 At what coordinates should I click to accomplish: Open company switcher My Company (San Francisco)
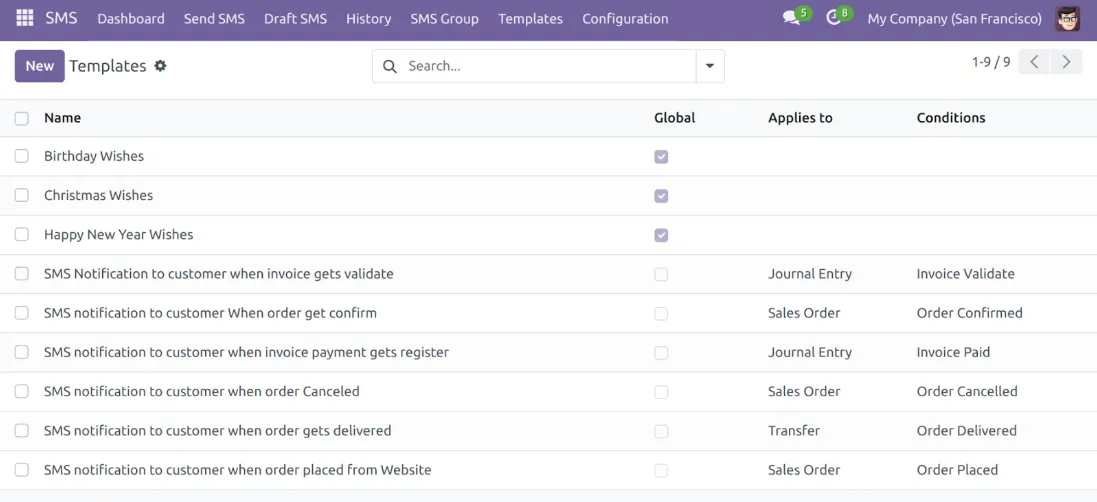[x=954, y=19]
